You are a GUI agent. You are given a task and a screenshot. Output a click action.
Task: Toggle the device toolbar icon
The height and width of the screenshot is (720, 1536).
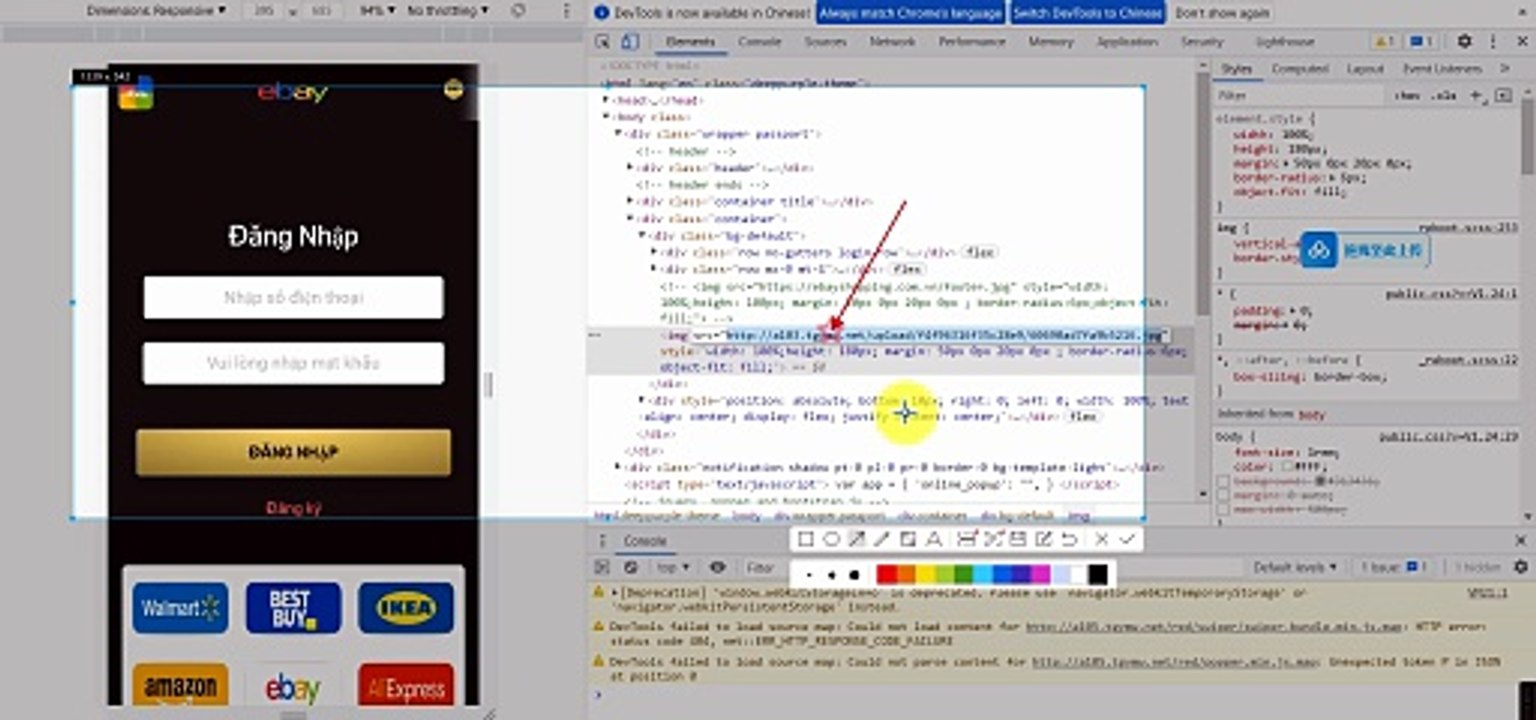coord(629,42)
